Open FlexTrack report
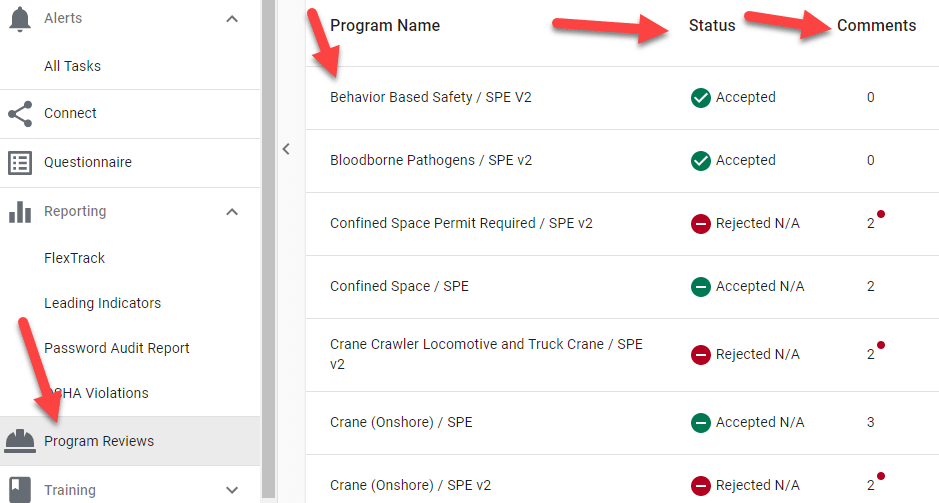 pyautogui.click(x=74, y=258)
